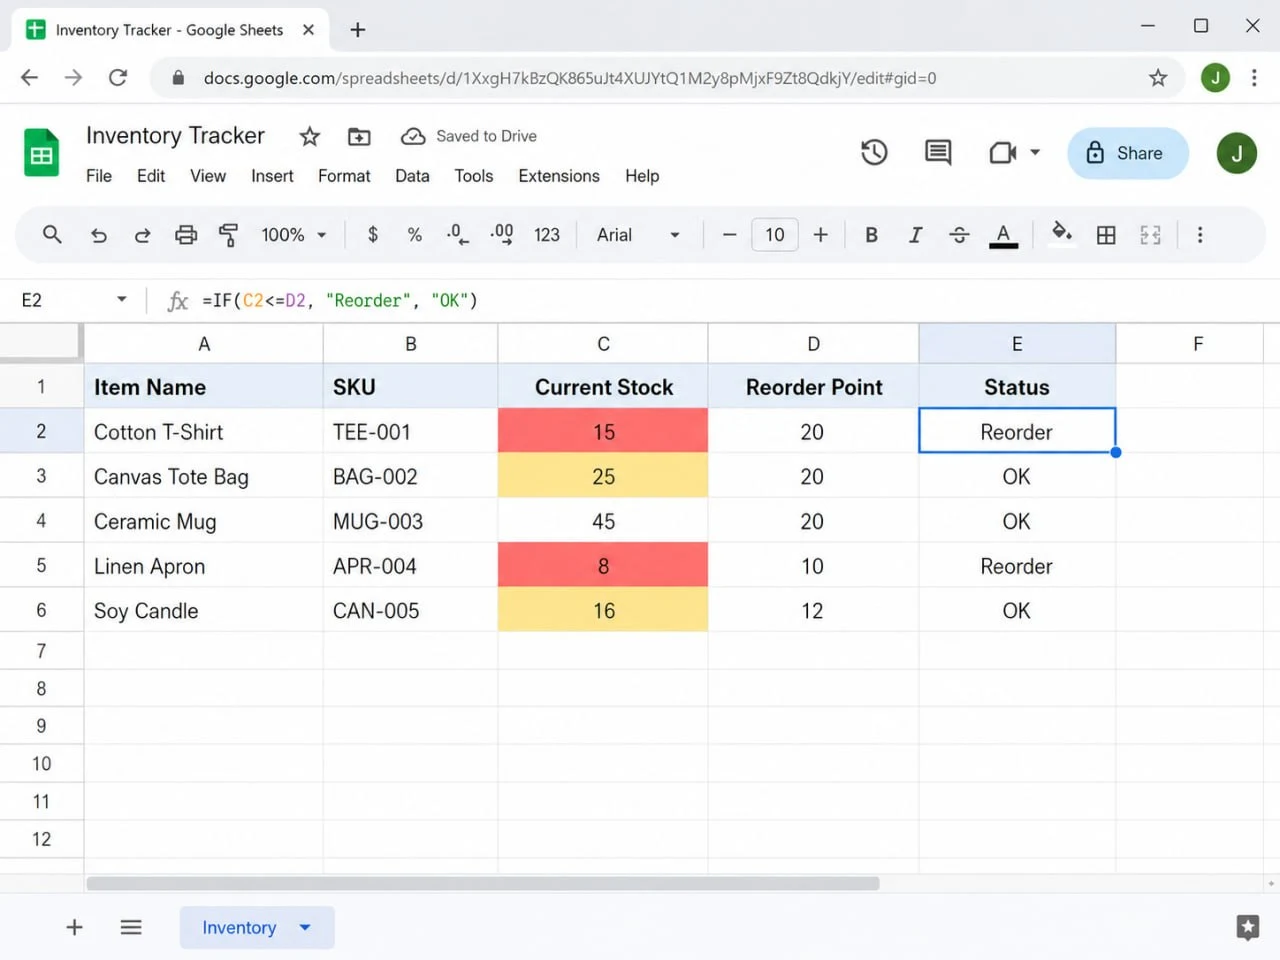Undo the last action

tap(98, 235)
